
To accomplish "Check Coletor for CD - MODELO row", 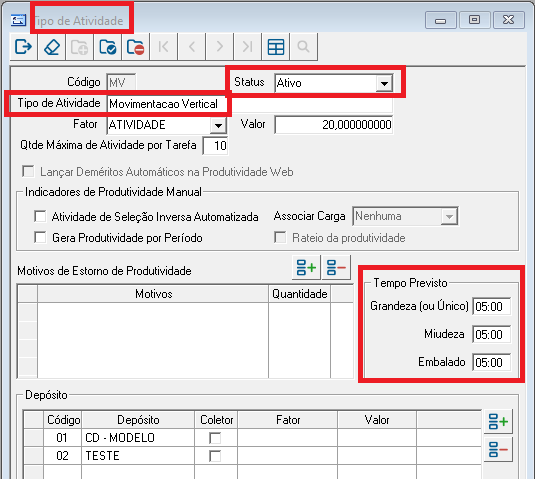I will (215, 438).
